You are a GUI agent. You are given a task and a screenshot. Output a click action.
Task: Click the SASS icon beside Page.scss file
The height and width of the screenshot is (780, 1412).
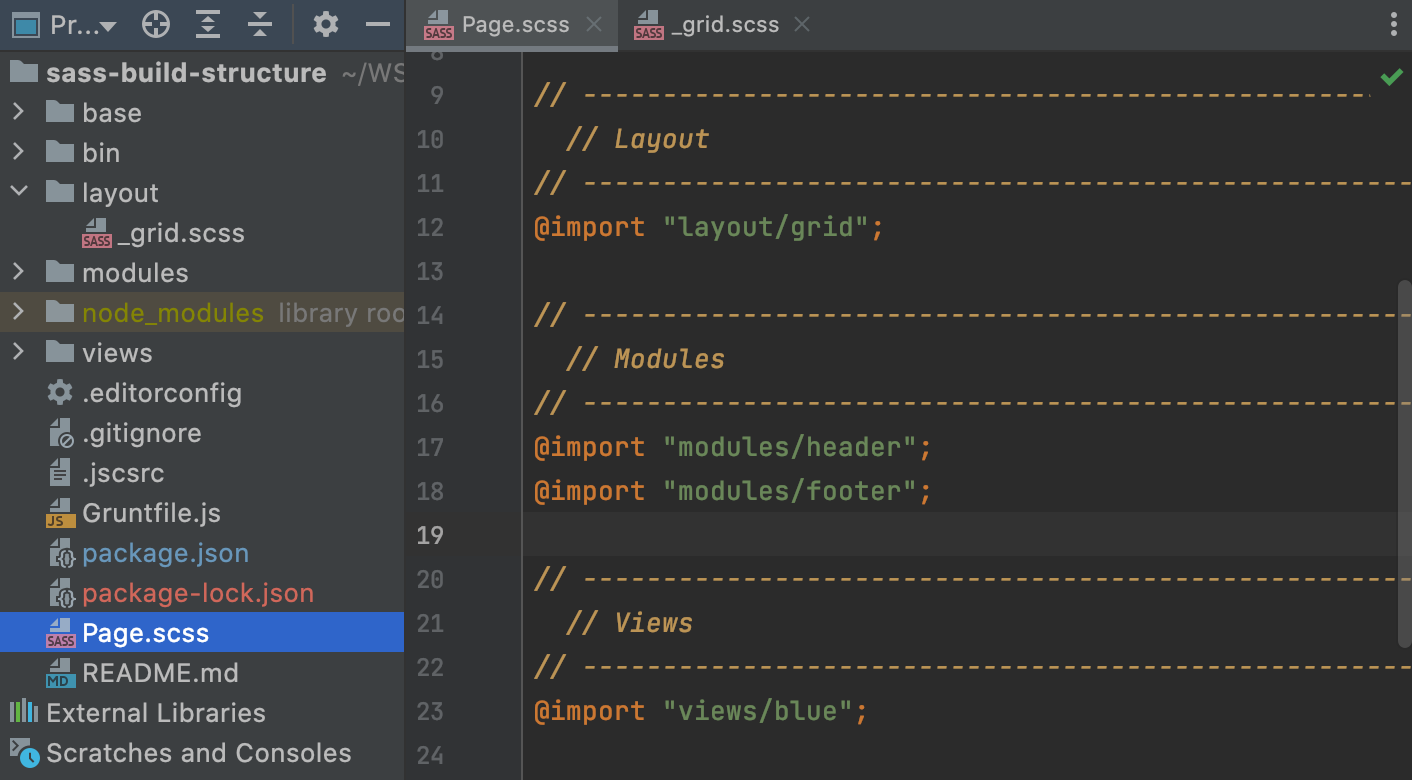pyautogui.click(x=60, y=632)
